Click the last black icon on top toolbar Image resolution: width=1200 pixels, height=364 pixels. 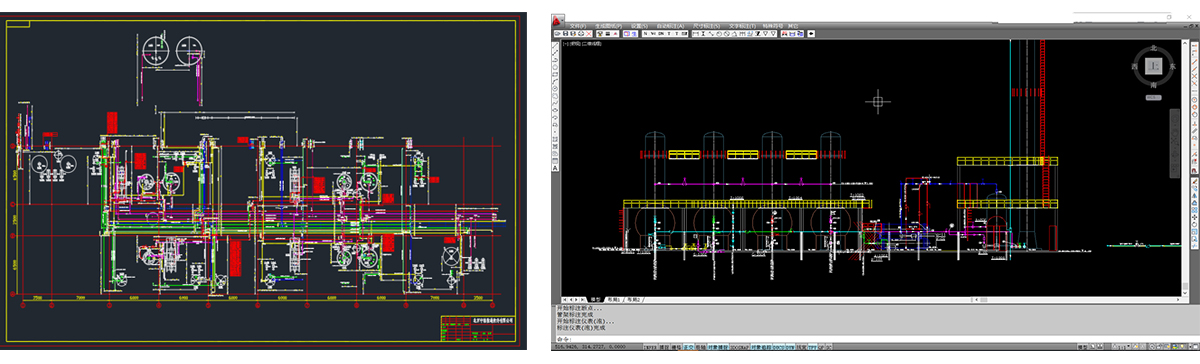tap(811, 34)
